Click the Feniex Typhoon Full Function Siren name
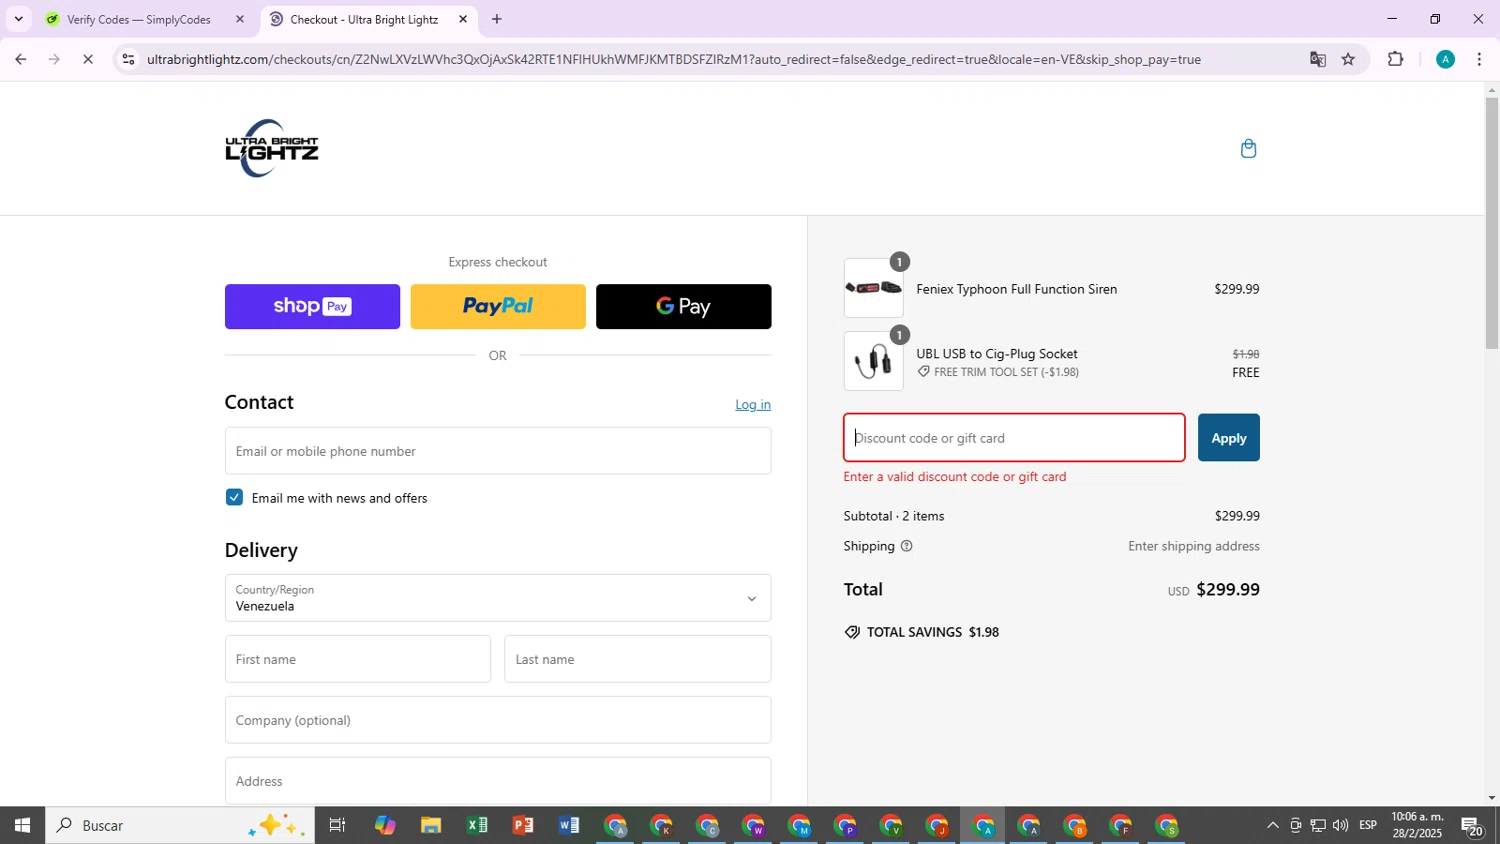This screenshot has width=1500, height=844. point(1017,289)
